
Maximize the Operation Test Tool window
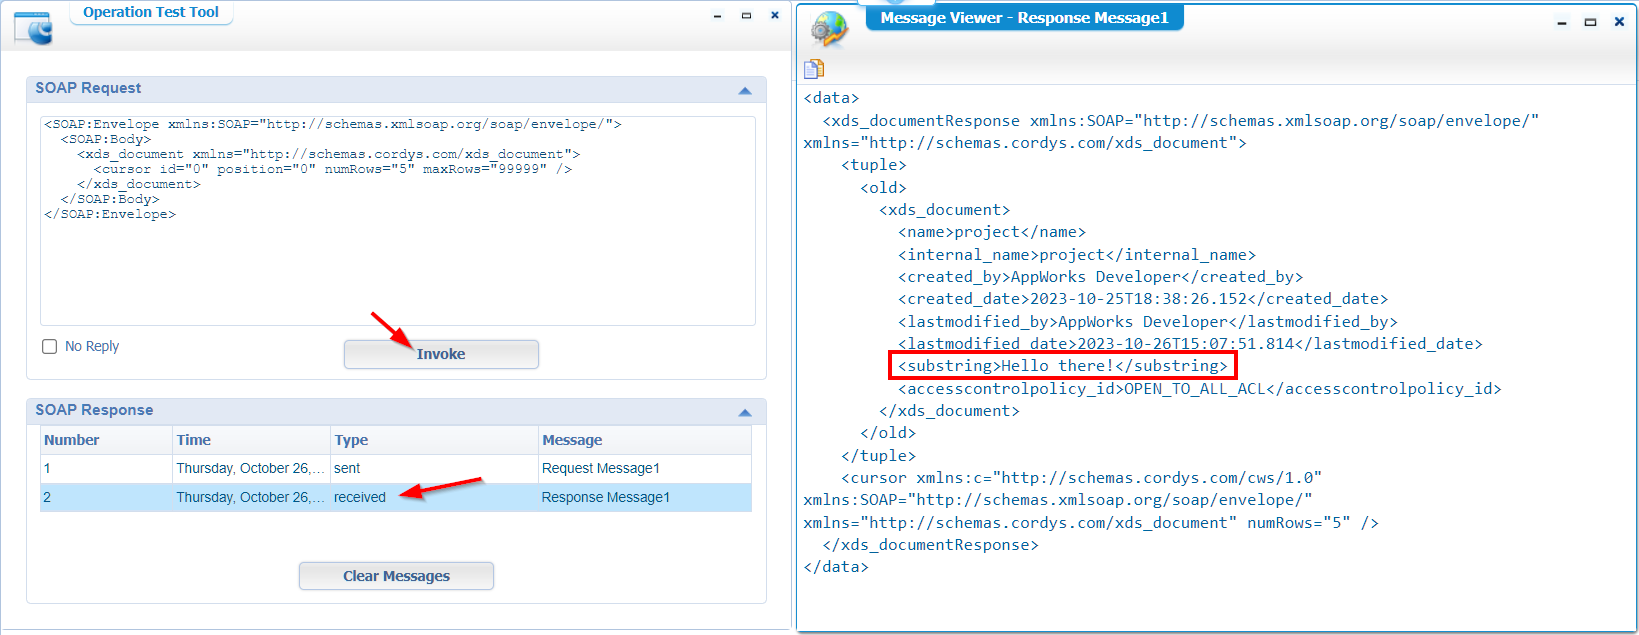click(746, 16)
